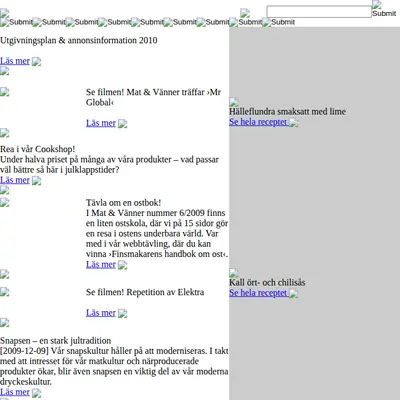Open Se hela receptet for Kall ört- och chilisås

click(x=258, y=293)
